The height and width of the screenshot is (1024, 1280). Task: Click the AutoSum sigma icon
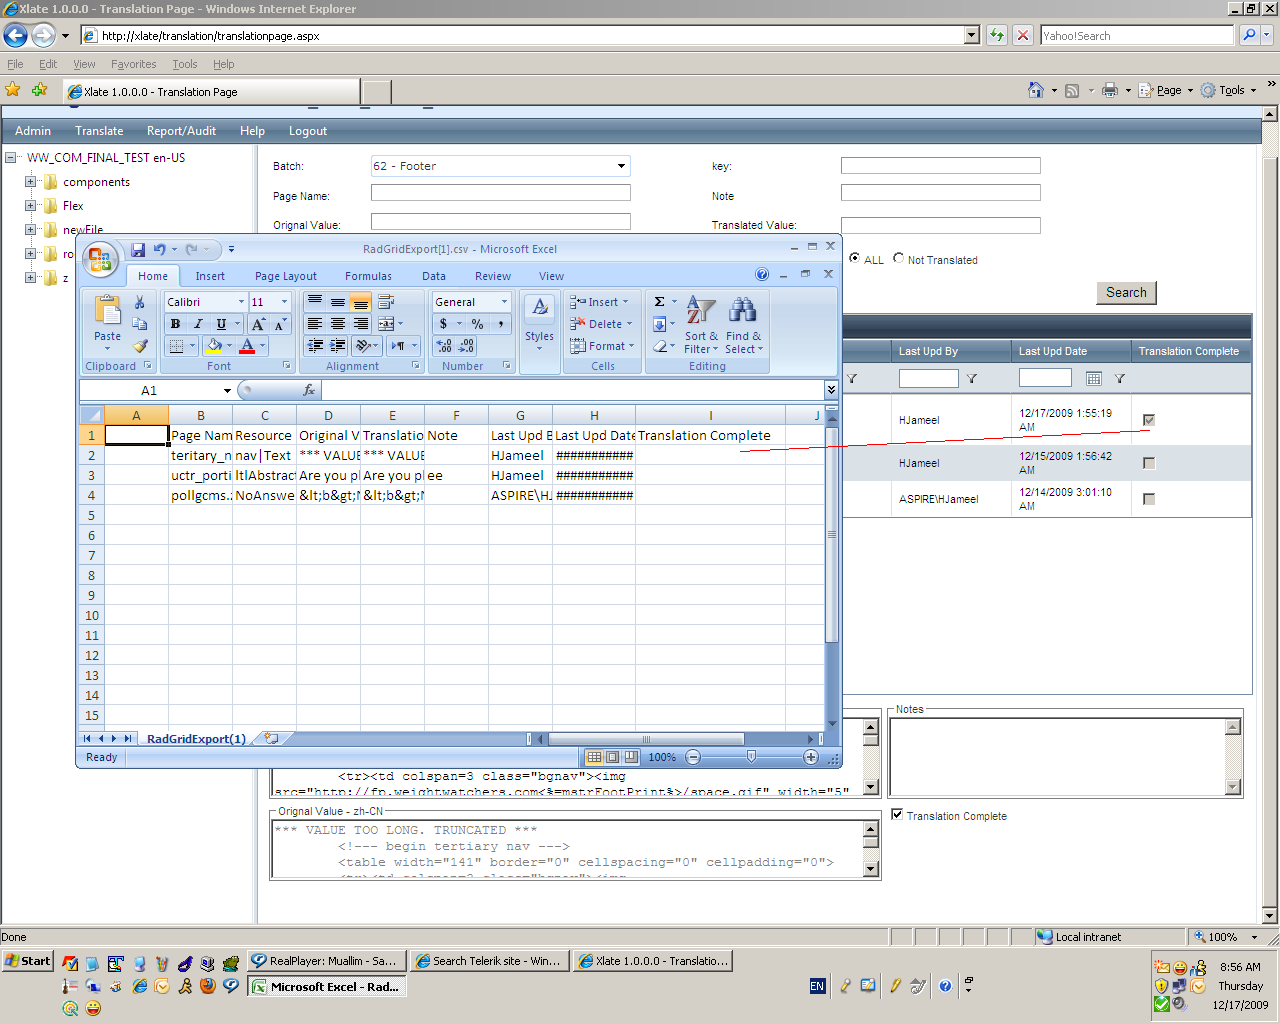[659, 302]
